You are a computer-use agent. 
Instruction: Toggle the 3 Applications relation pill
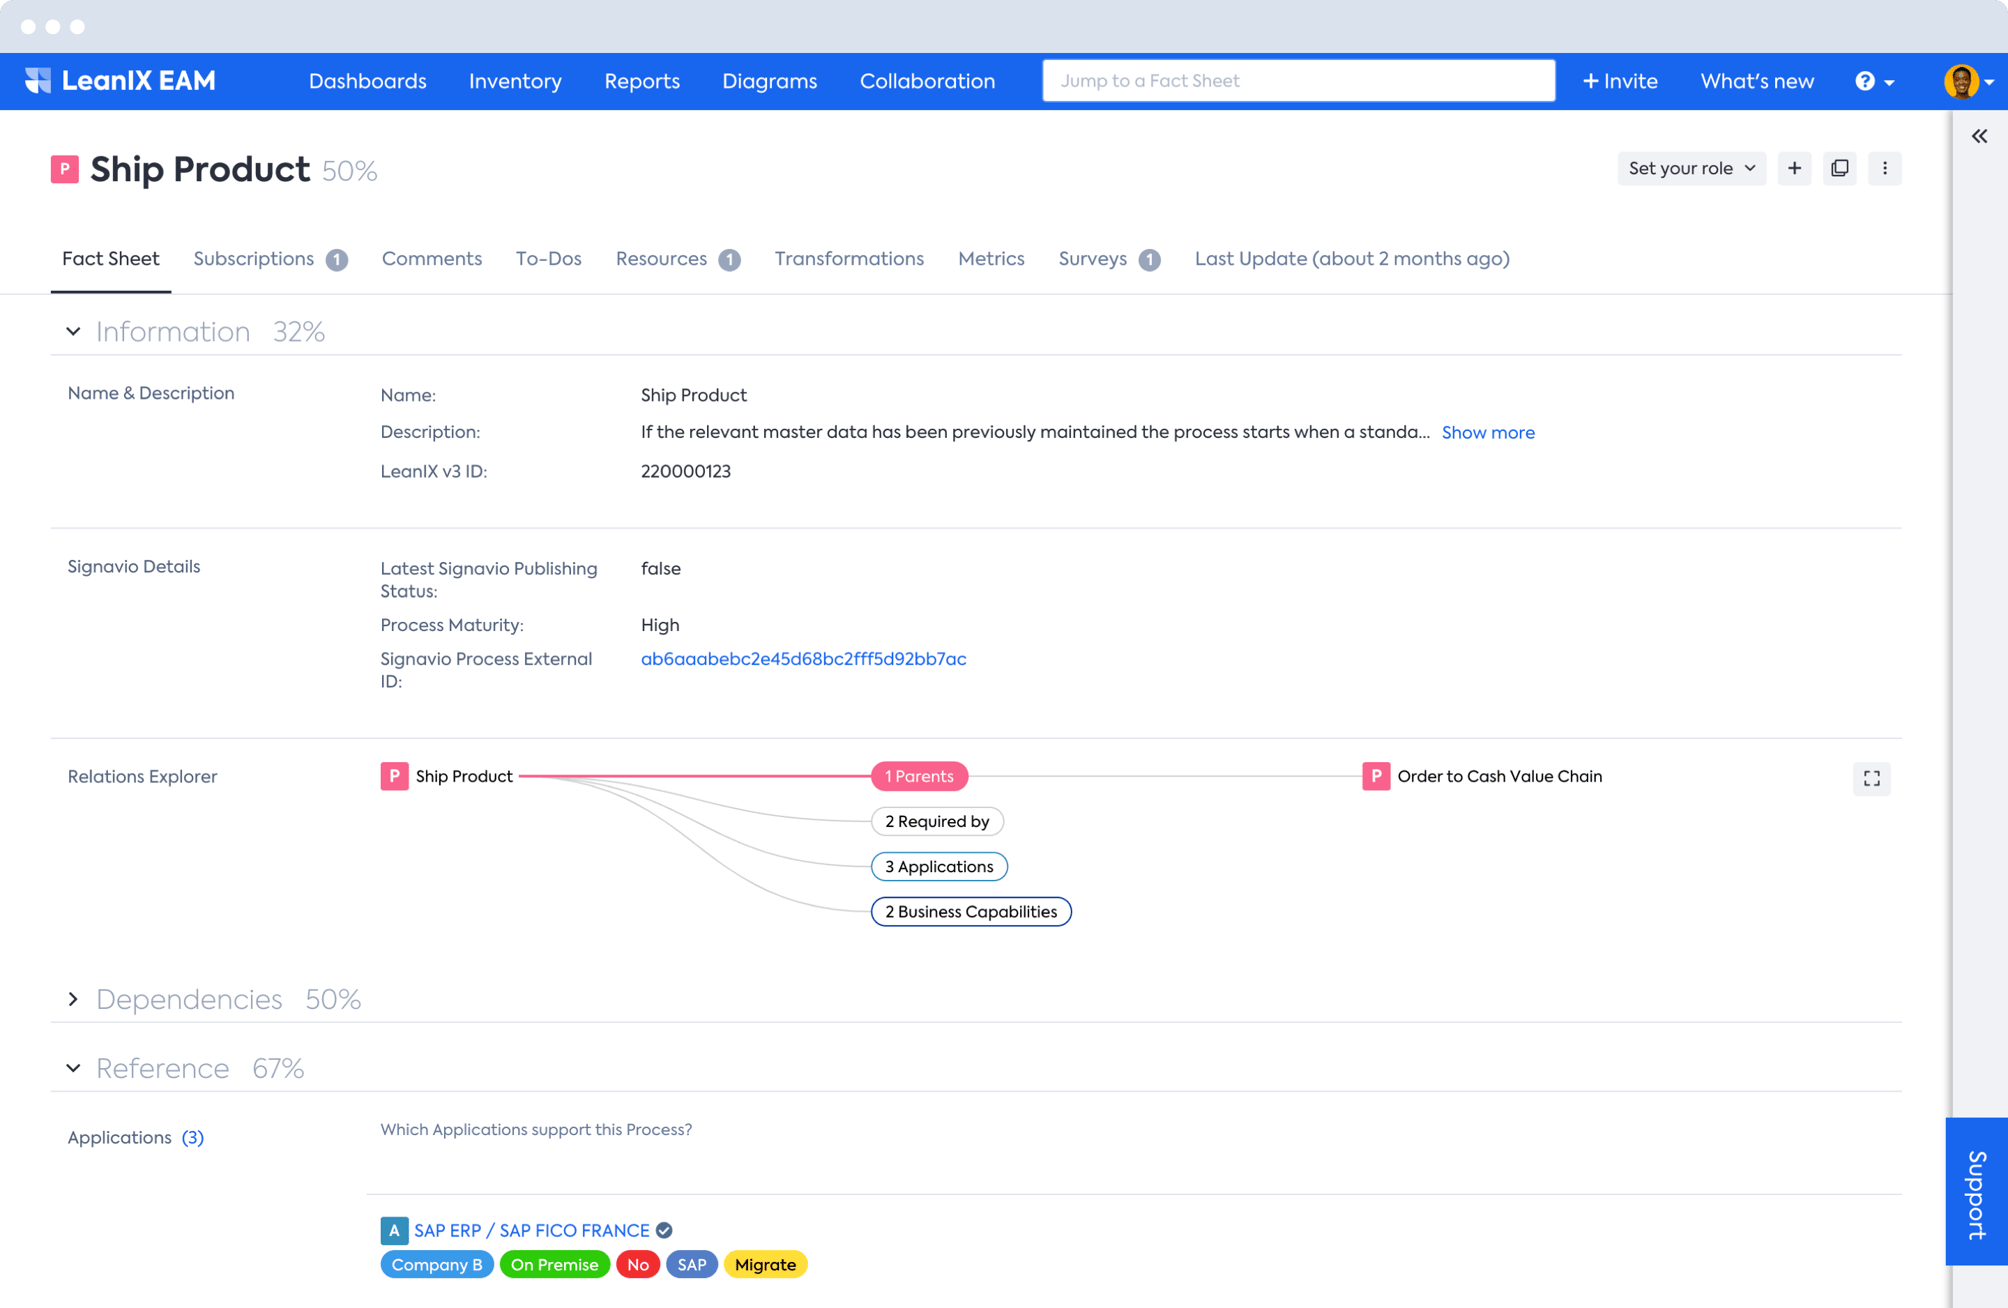pos(938,866)
